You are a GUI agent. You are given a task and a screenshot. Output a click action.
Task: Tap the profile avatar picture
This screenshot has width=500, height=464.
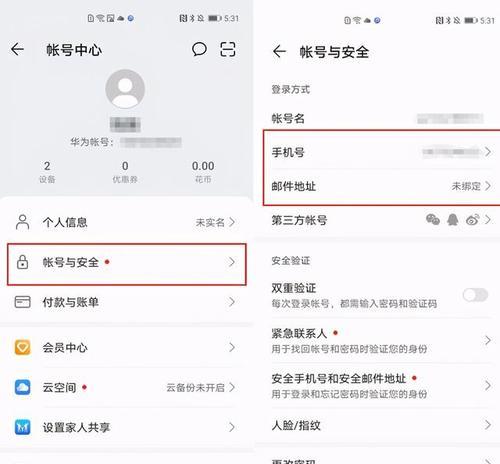[x=125, y=89]
